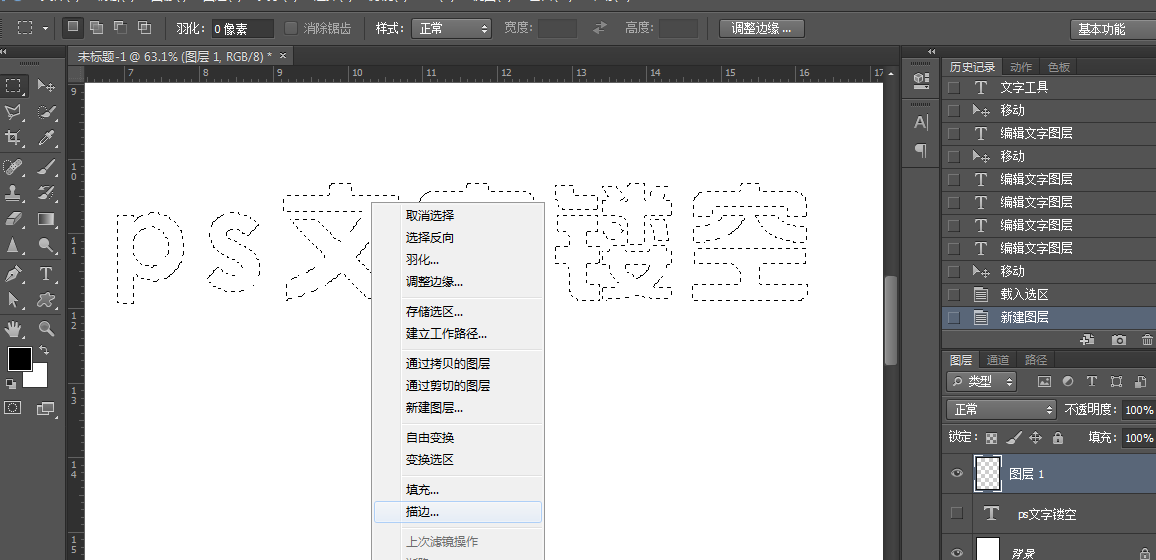Viewport: 1156px width, 560px height.
Task: Select the Gradient tool
Action: (x=46, y=219)
